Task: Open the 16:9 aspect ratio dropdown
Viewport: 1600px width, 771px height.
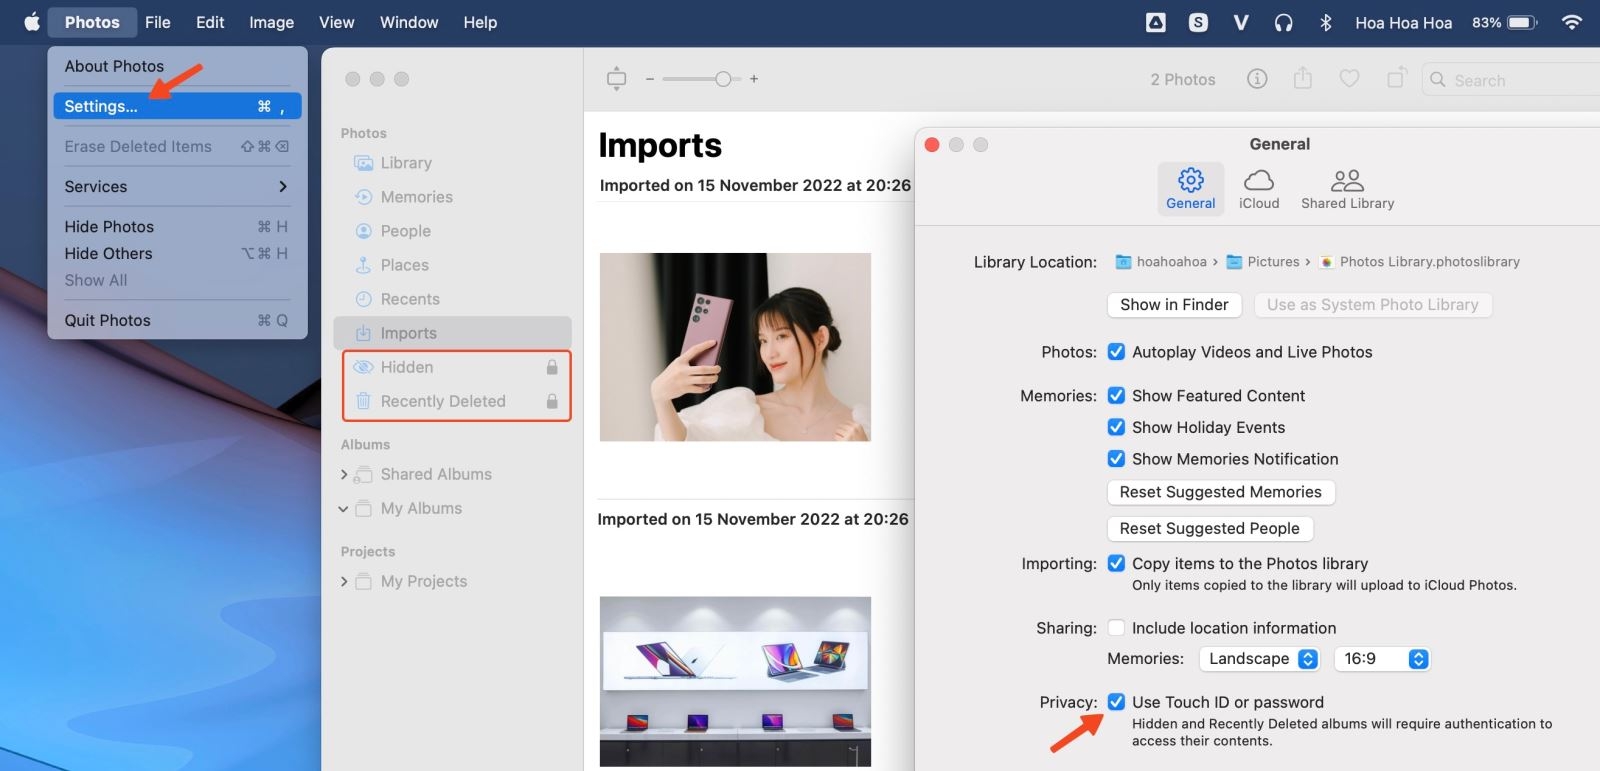Action: pos(1384,659)
